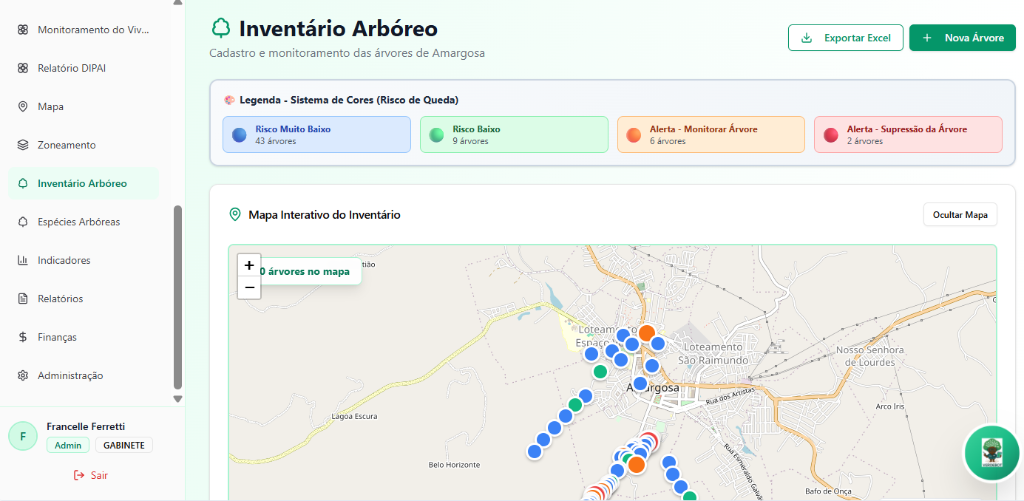
Task: Zoom in the map with plus button
Action: [x=249, y=265]
